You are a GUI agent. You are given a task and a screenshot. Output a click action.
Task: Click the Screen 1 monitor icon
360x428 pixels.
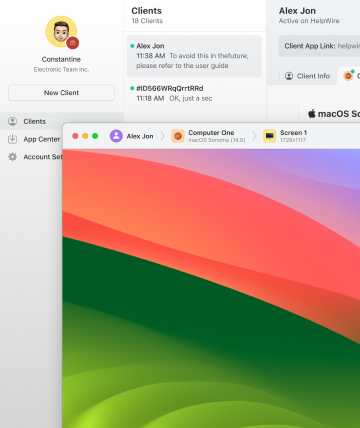(x=270, y=136)
